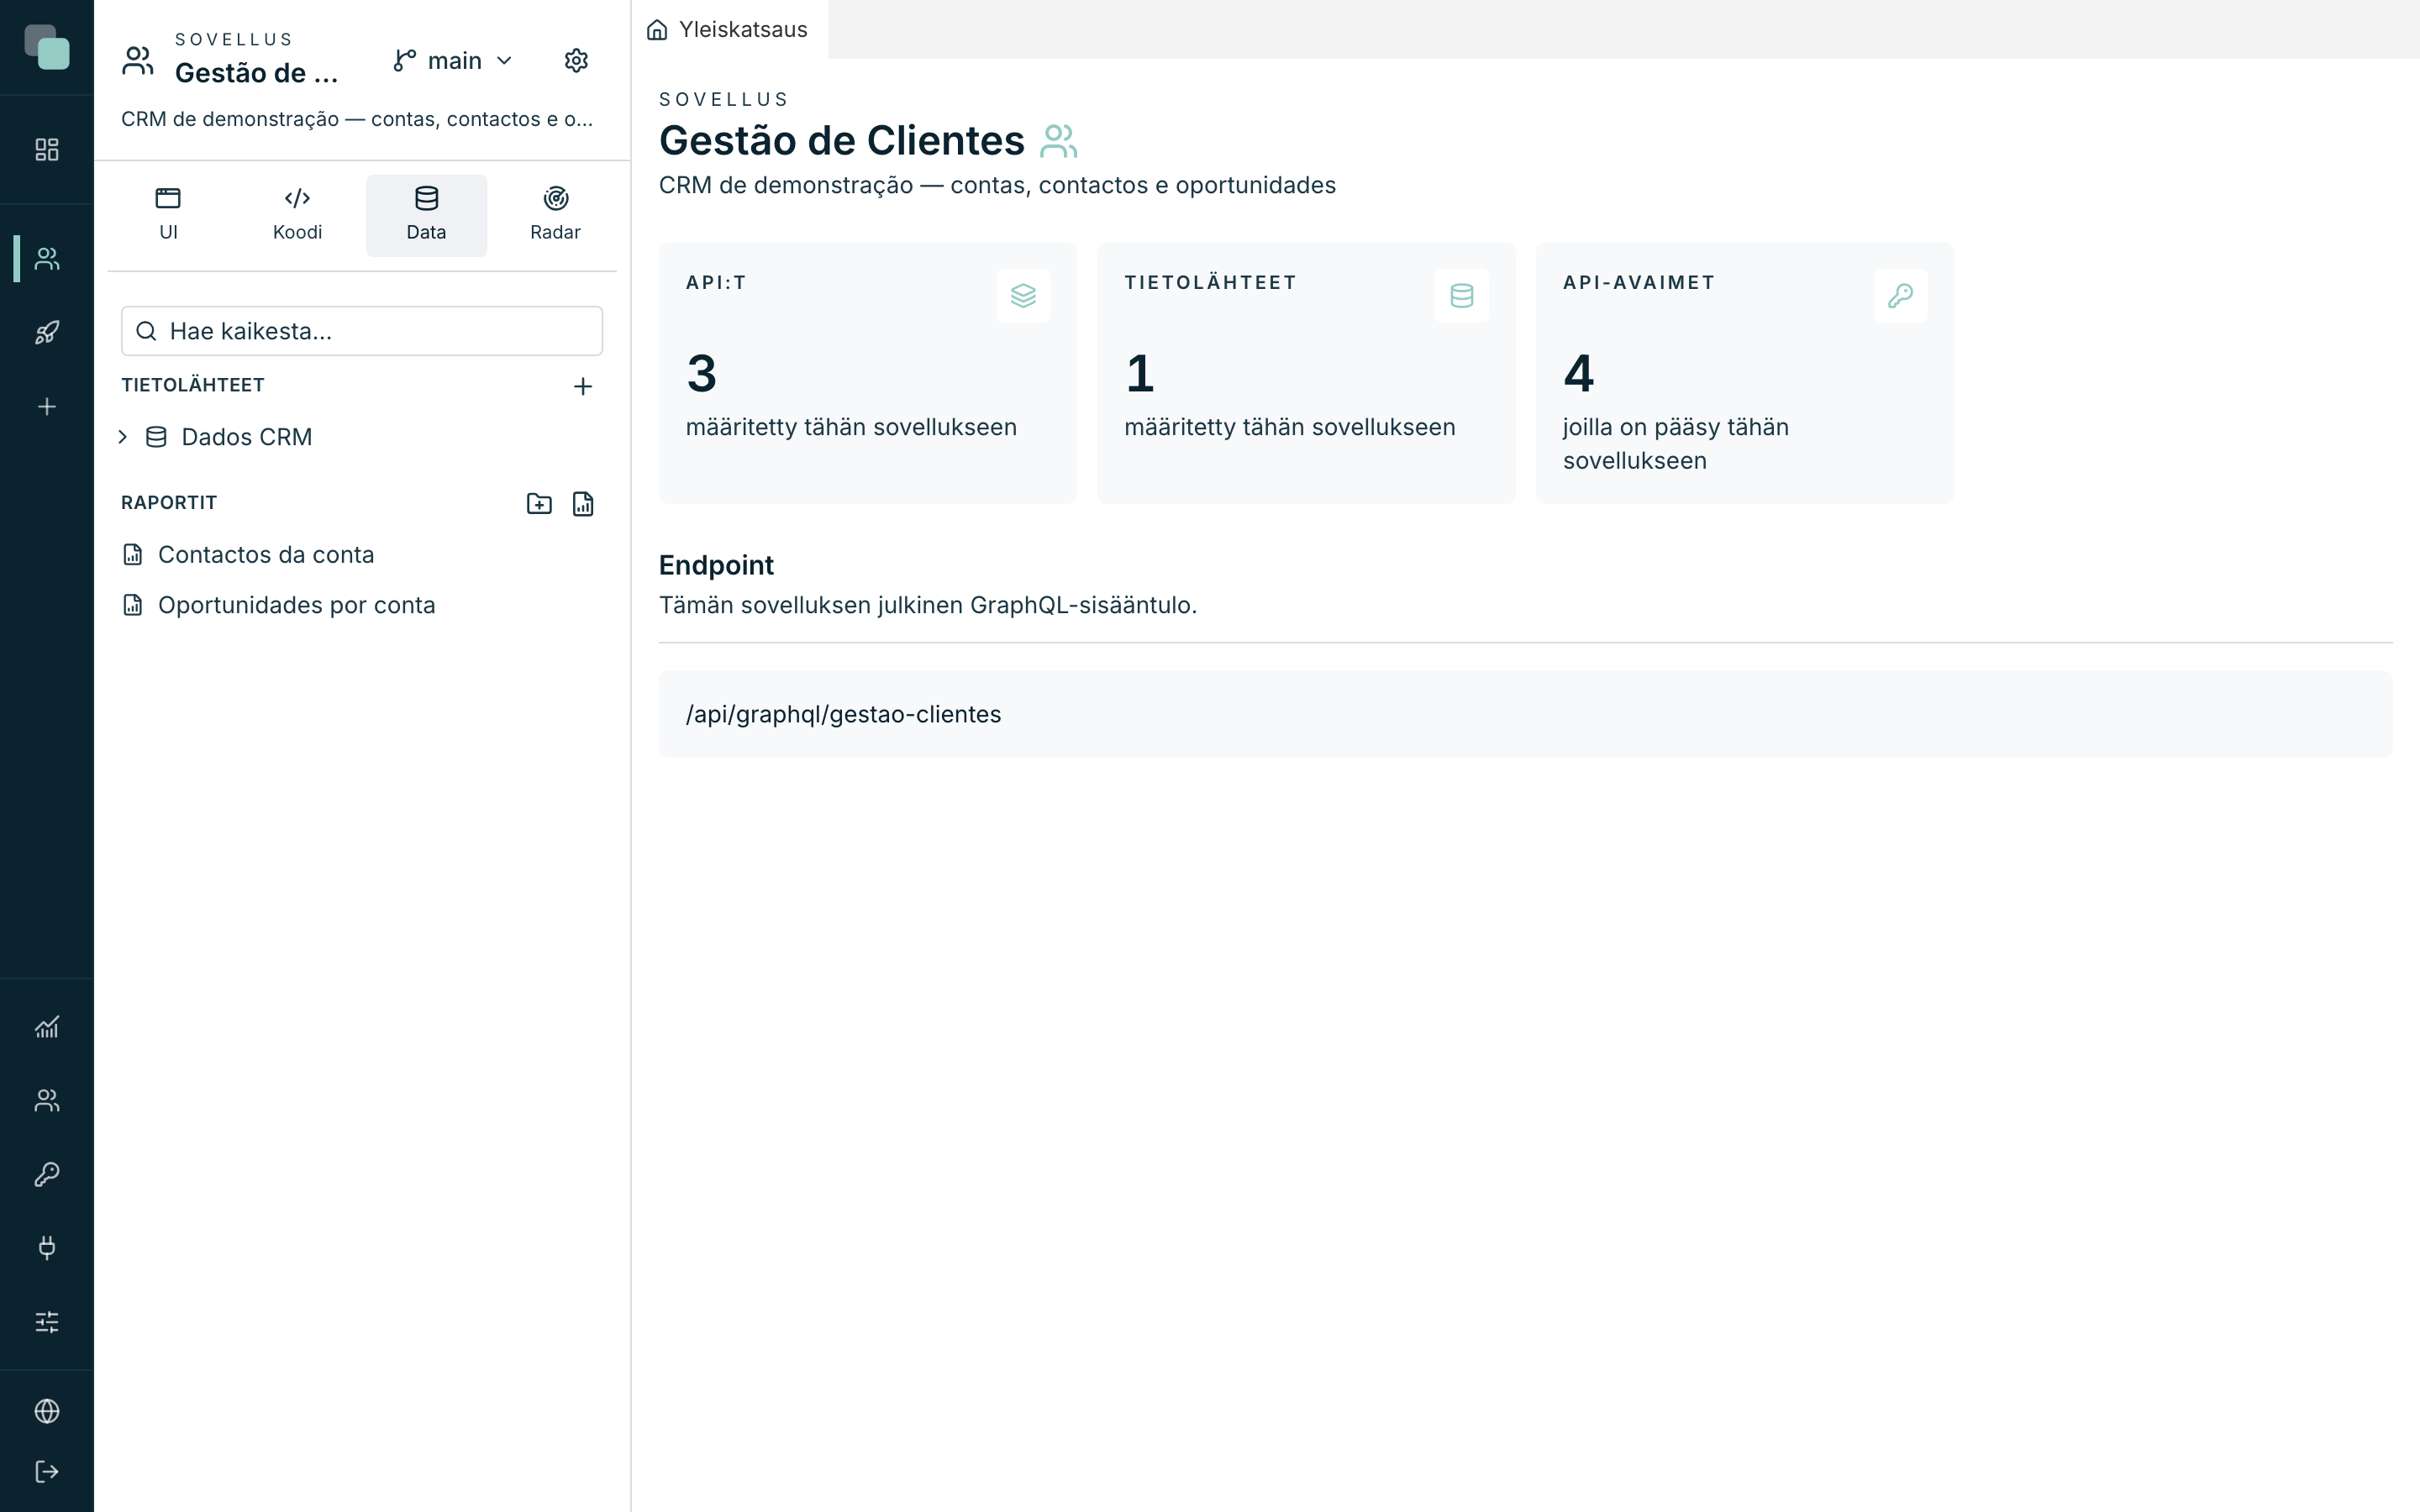
Task: Click the text Tämän sovelluksen julkinen GraphQL-sisääntulo
Action: (928, 605)
